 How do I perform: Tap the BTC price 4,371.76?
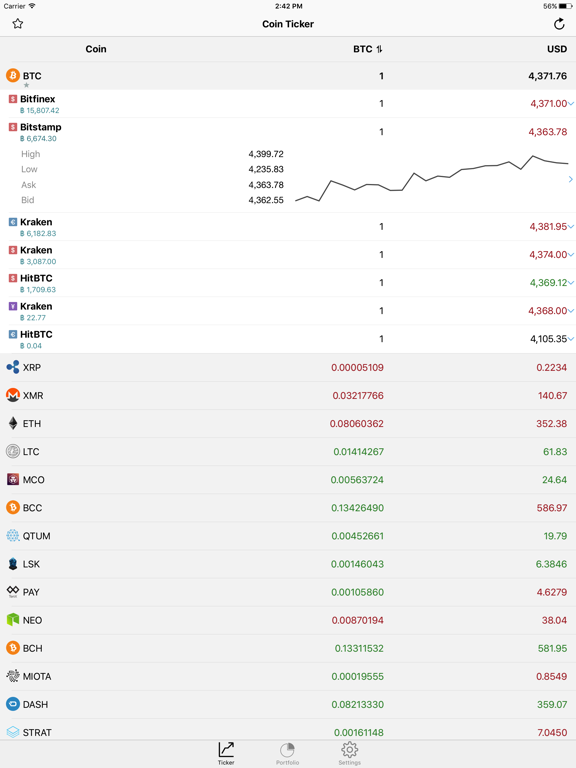click(548, 76)
